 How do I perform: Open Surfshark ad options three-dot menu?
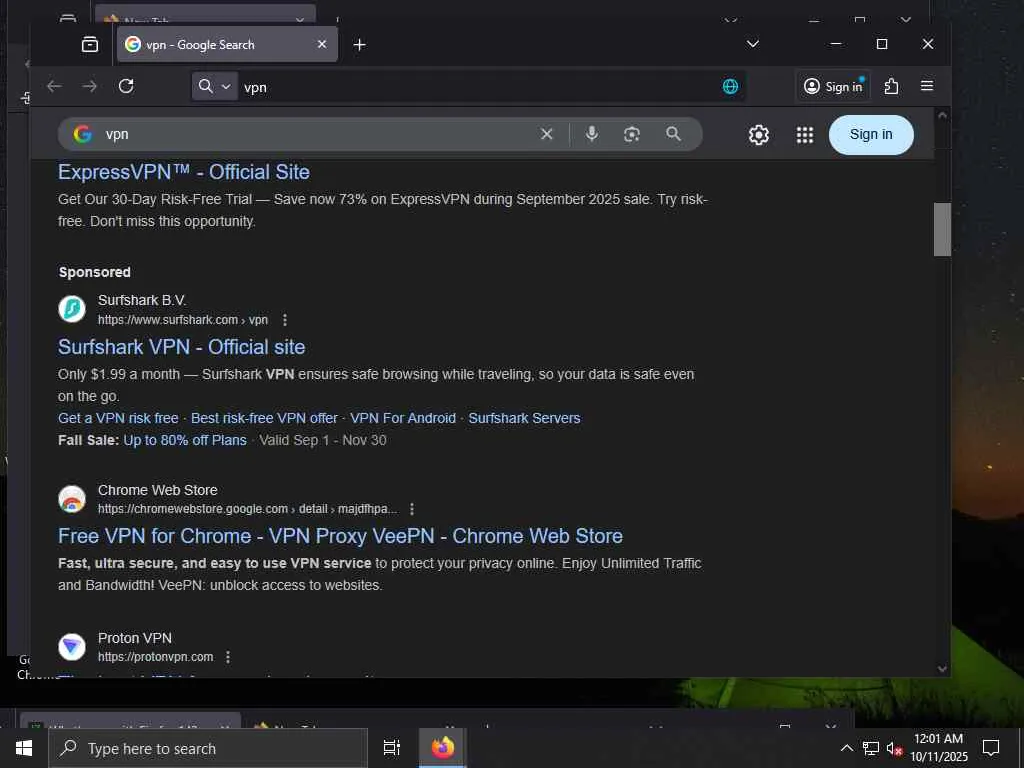[x=285, y=319]
